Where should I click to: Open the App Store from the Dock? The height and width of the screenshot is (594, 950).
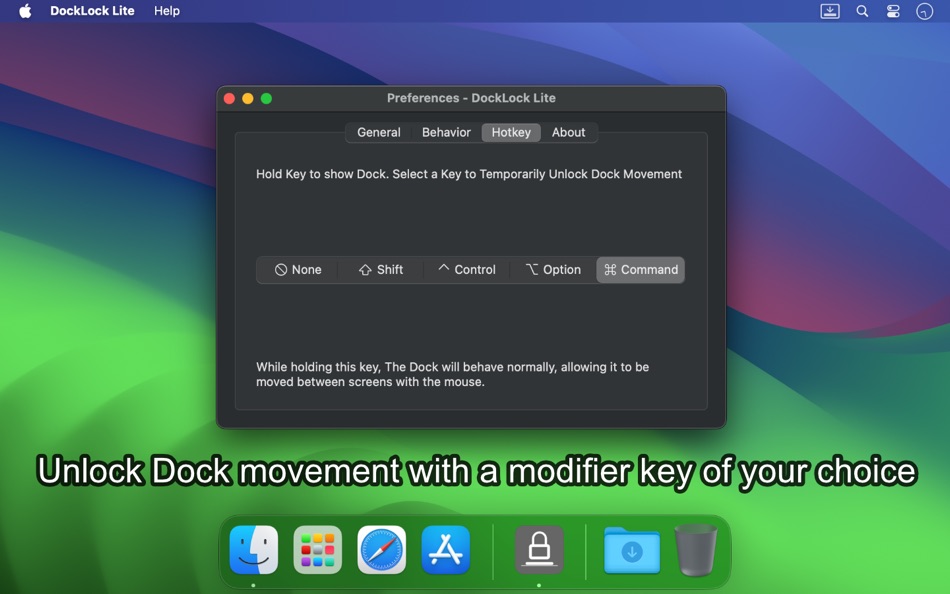pyautogui.click(x=445, y=550)
